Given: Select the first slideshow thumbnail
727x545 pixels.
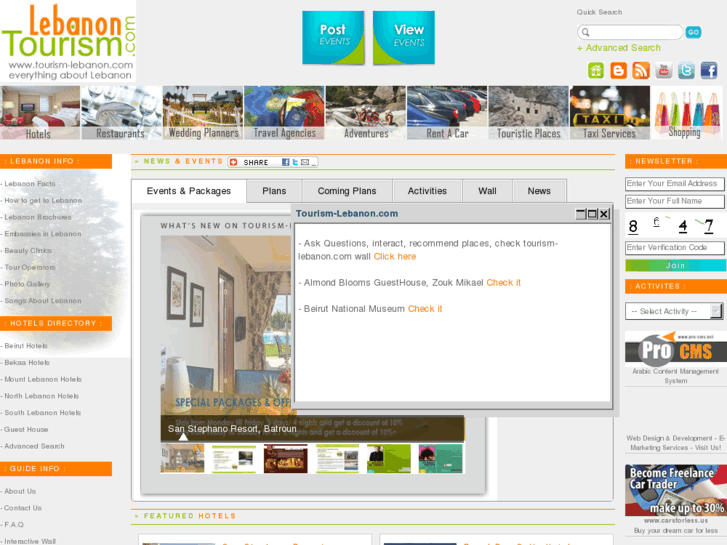Looking at the screenshot, I should pyautogui.click(x=182, y=459).
